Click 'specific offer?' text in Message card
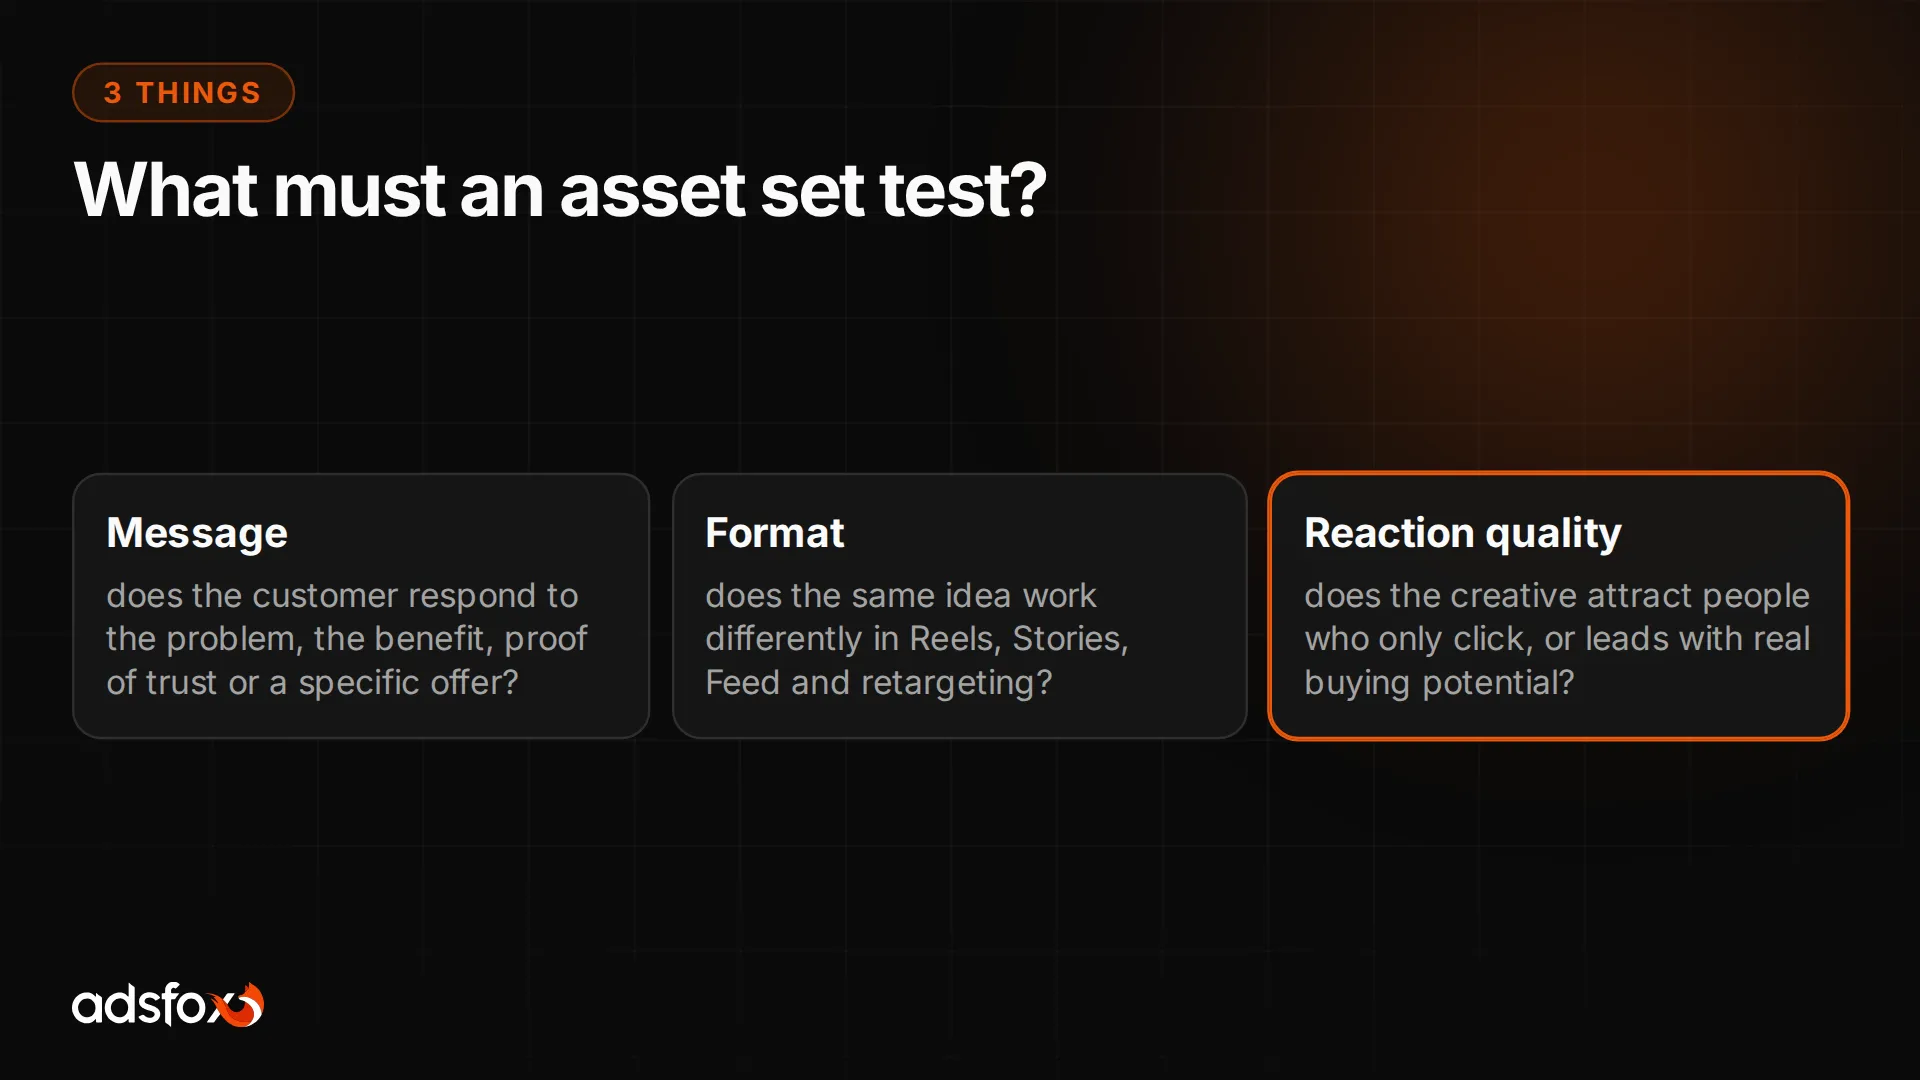The height and width of the screenshot is (1080, 1920). click(409, 683)
